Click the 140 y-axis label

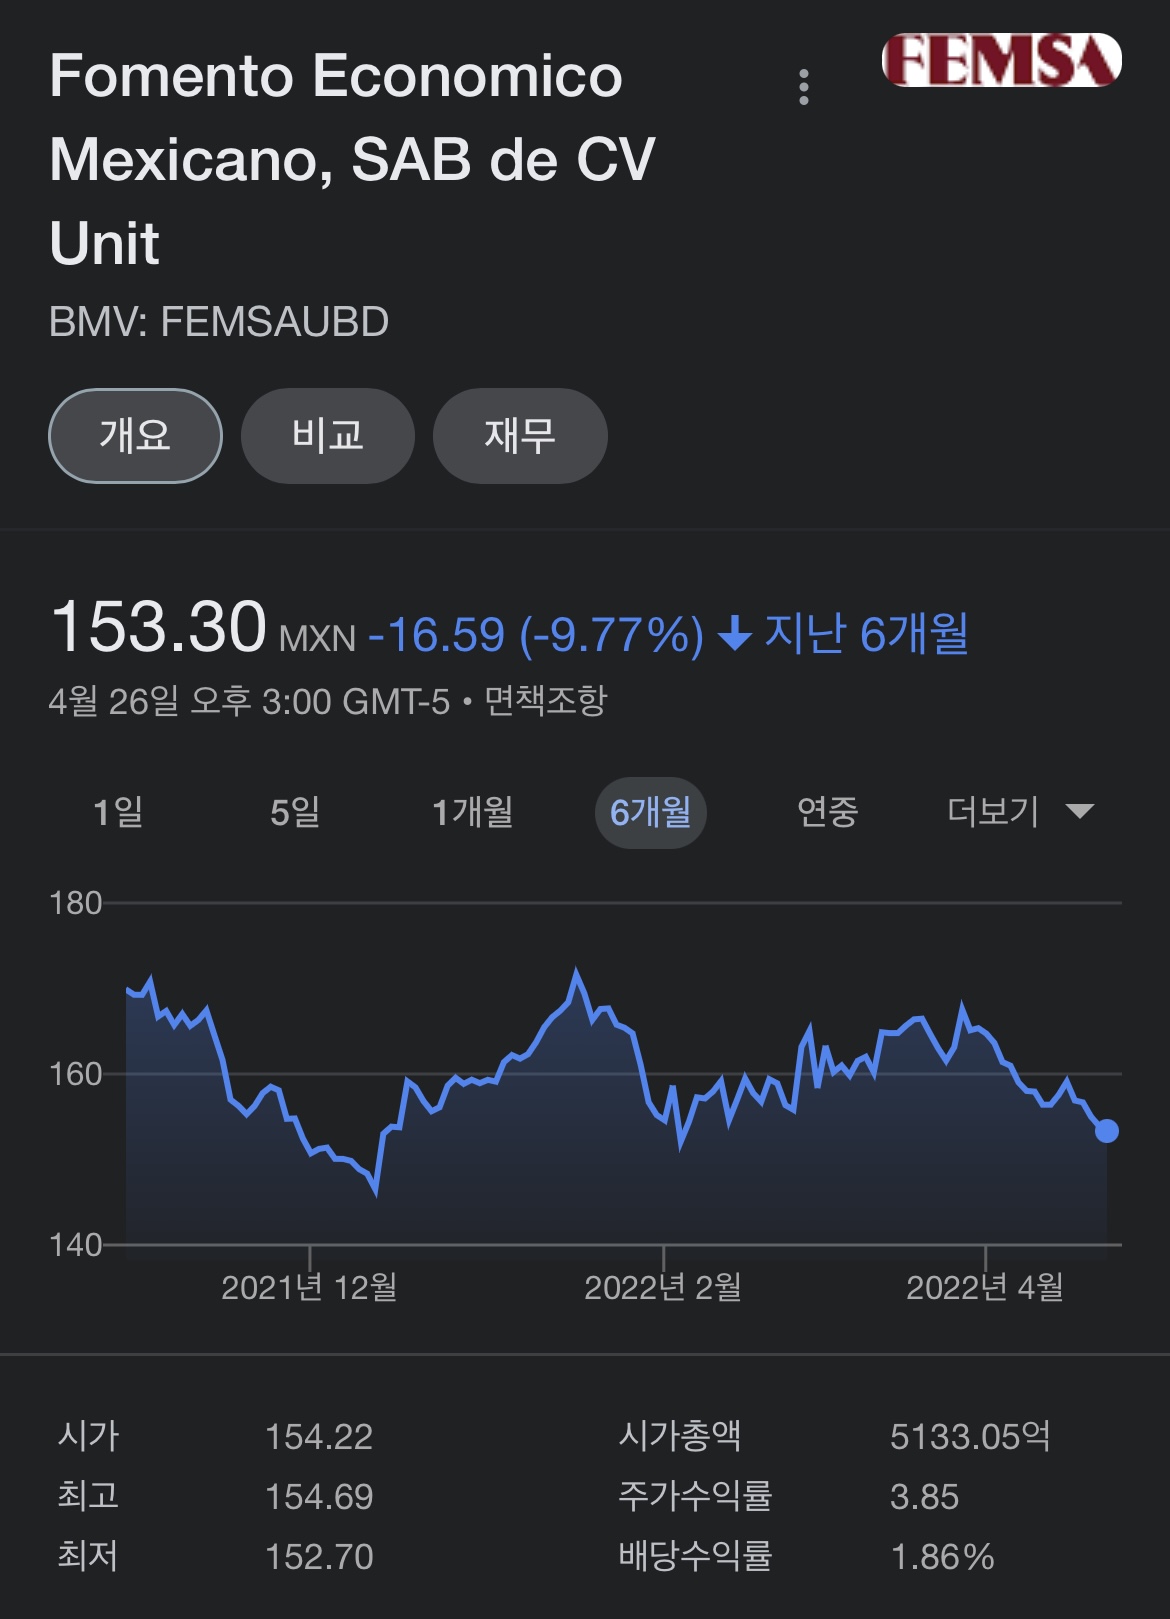(x=76, y=1245)
